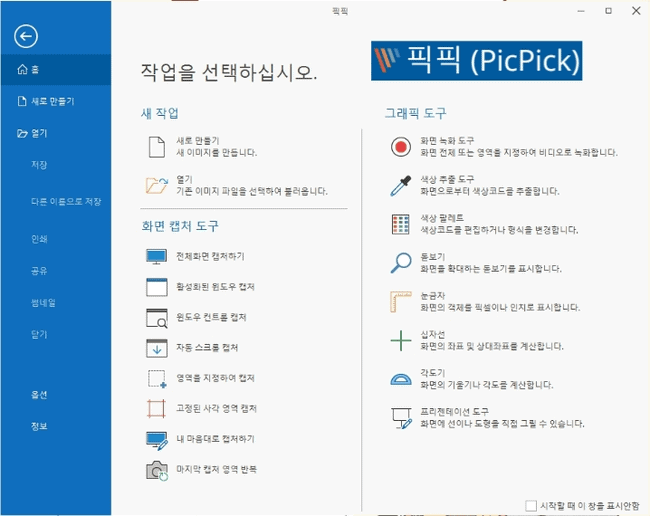Image resolution: width=650 pixels, height=516 pixels.
Task: Click the open folder icon in sidebar
Action: click(x=22, y=133)
